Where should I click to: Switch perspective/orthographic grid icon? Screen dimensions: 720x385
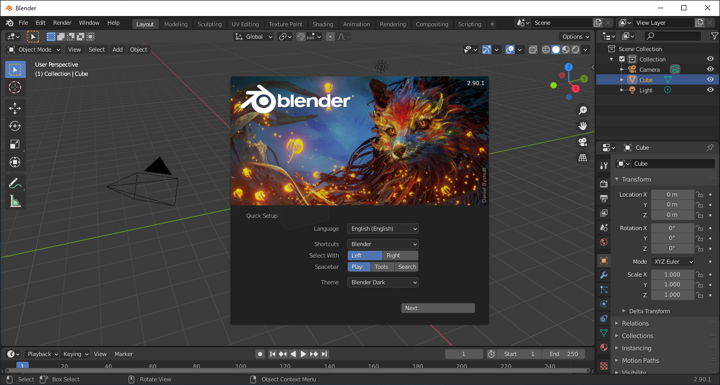tap(583, 157)
